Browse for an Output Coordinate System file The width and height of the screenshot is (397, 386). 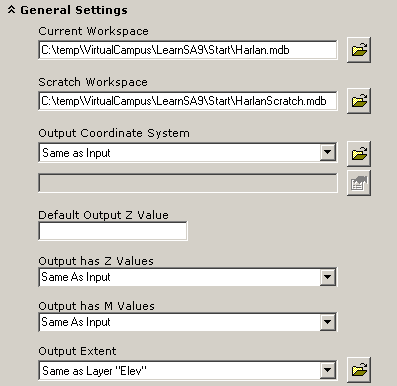[x=359, y=153]
